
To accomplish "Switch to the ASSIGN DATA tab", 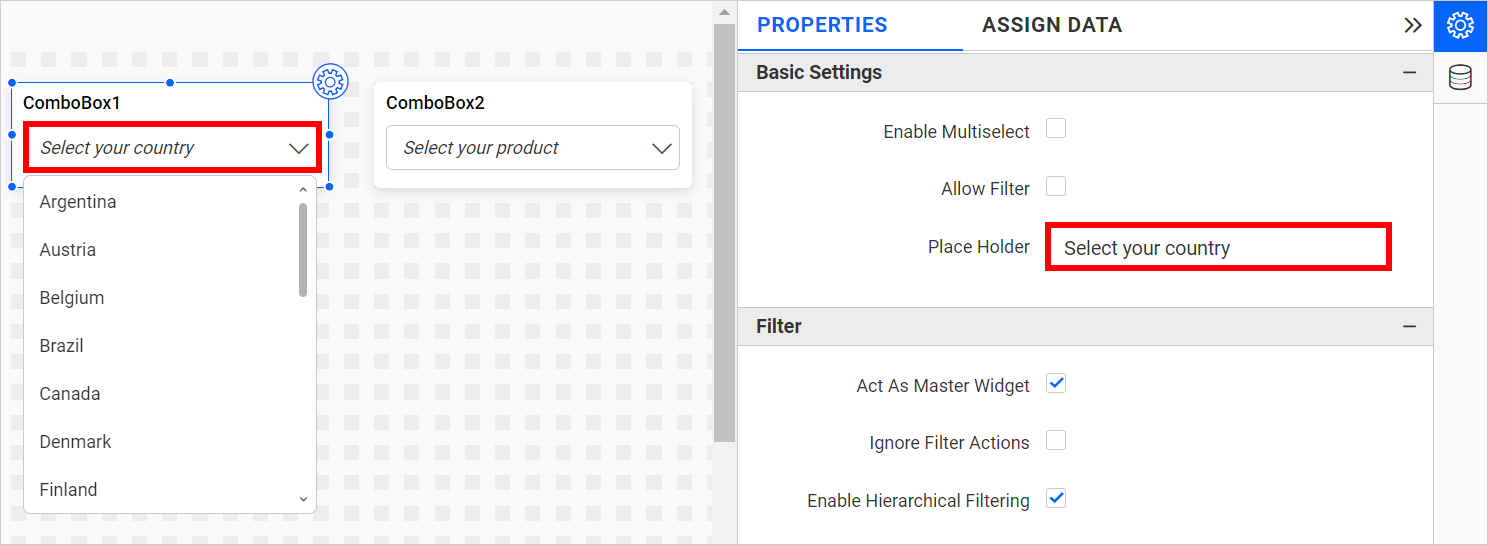I will (x=1052, y=26).
